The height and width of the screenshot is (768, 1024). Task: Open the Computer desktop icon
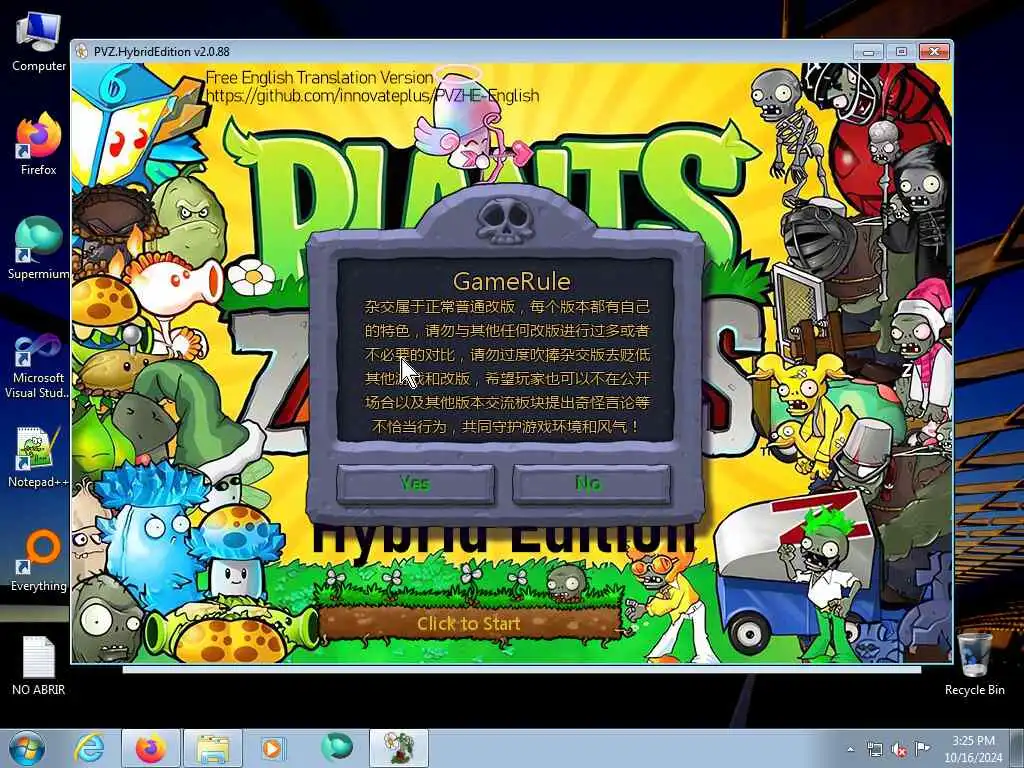point(39,43)
